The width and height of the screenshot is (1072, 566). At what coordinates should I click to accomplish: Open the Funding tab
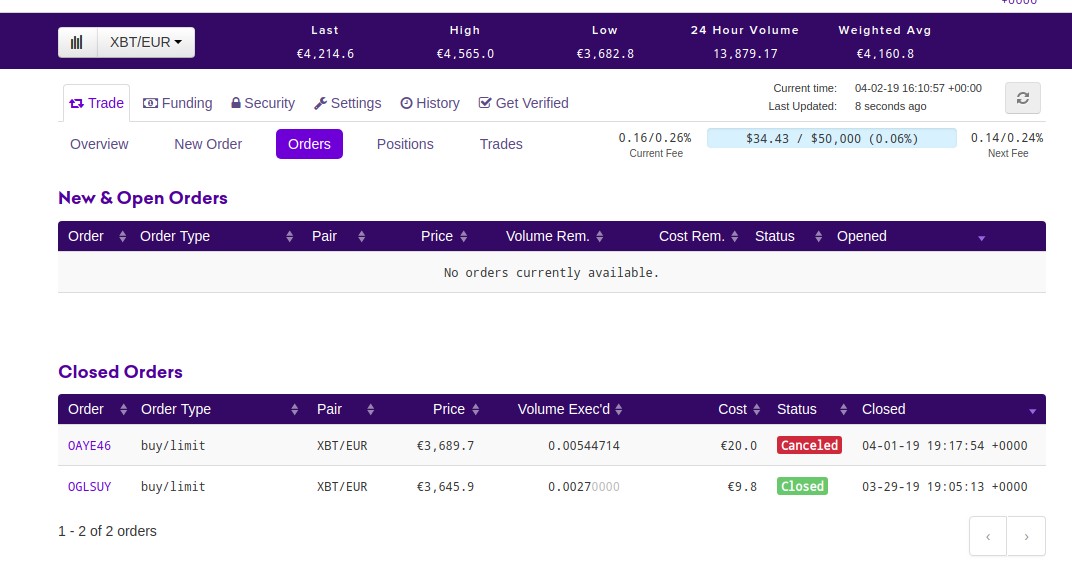(178, 103)
